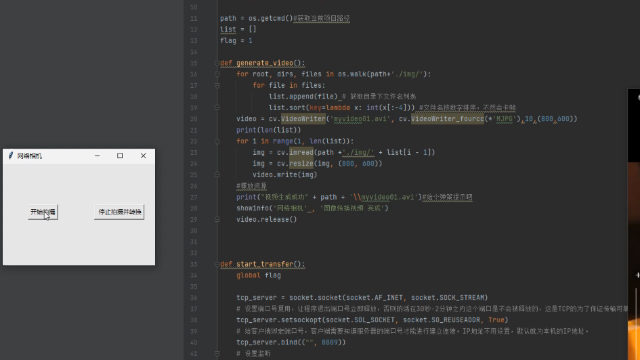Click the 'tcp_server.setsockopt(' line
The image size is (640, 360).
[x=372, y=320]
